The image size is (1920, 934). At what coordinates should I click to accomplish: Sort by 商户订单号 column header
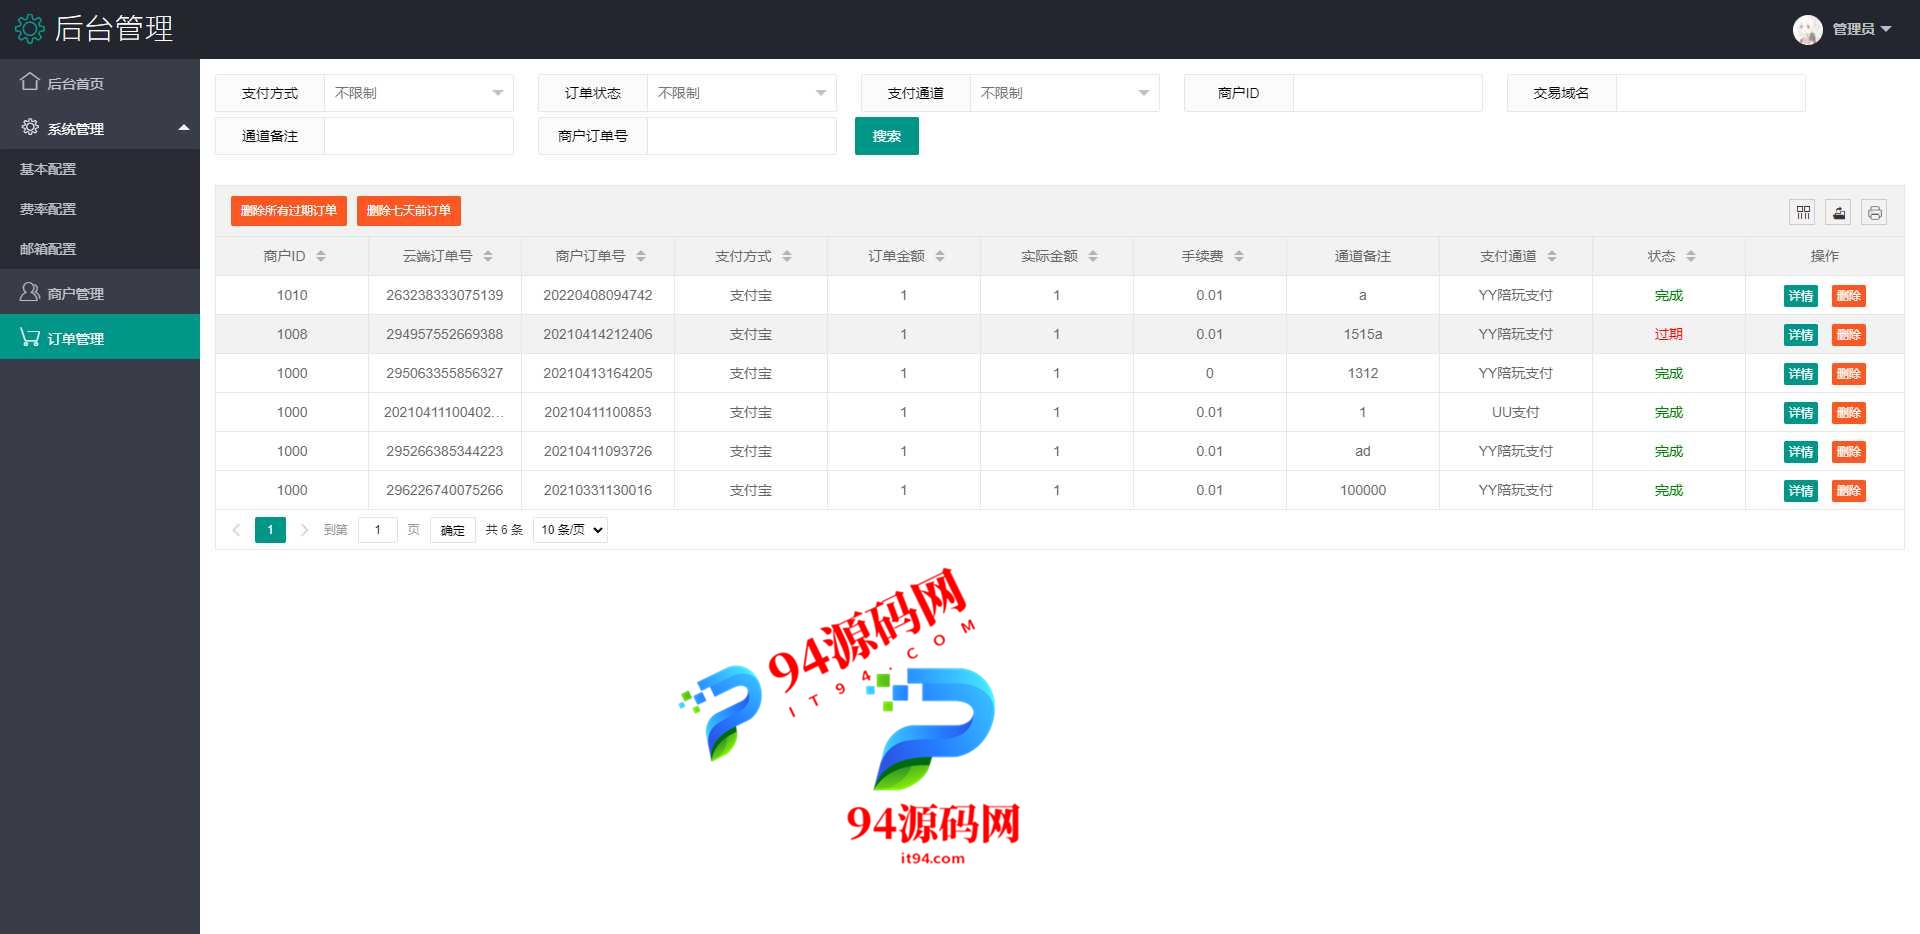click(641, 256)
